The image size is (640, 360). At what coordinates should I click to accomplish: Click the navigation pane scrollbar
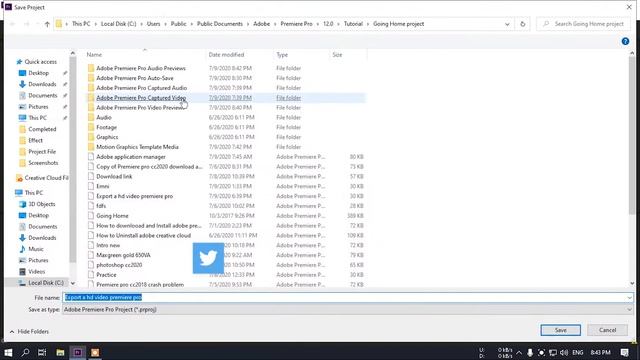pyautogui.click(x=73, y=159)
